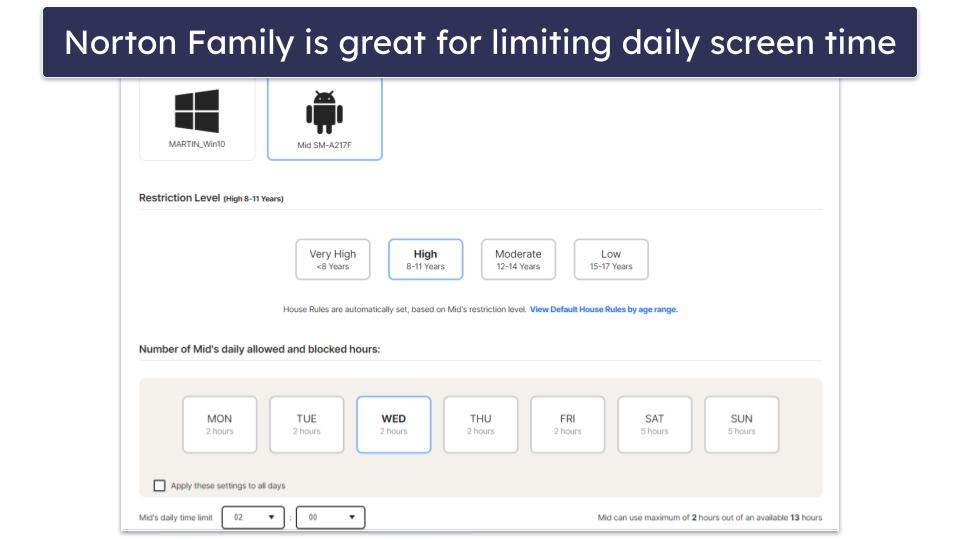
Task: Select the MARTIN_Win10 Windows device
Action: [x=197, y=119]
